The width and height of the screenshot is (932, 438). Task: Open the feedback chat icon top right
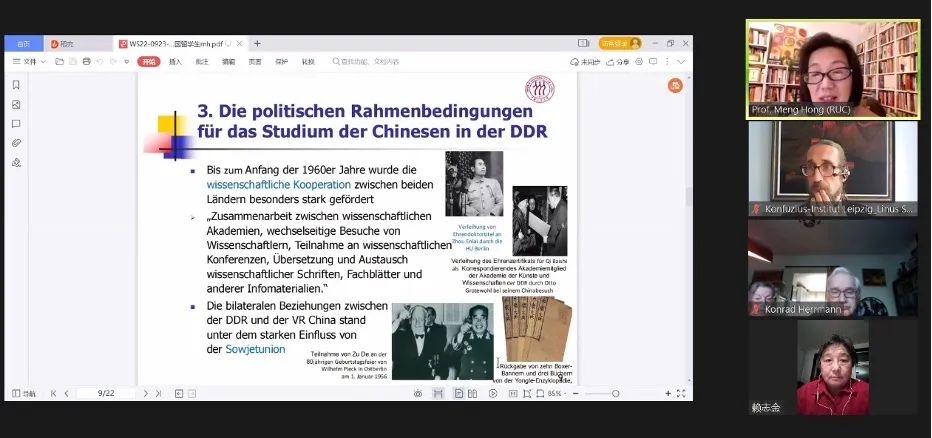click(x=653, y=61)
